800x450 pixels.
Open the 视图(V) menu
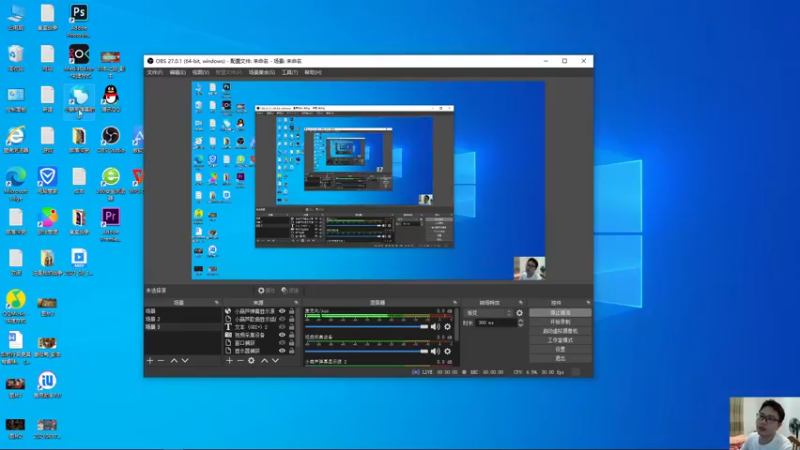(x=201, y=72)
